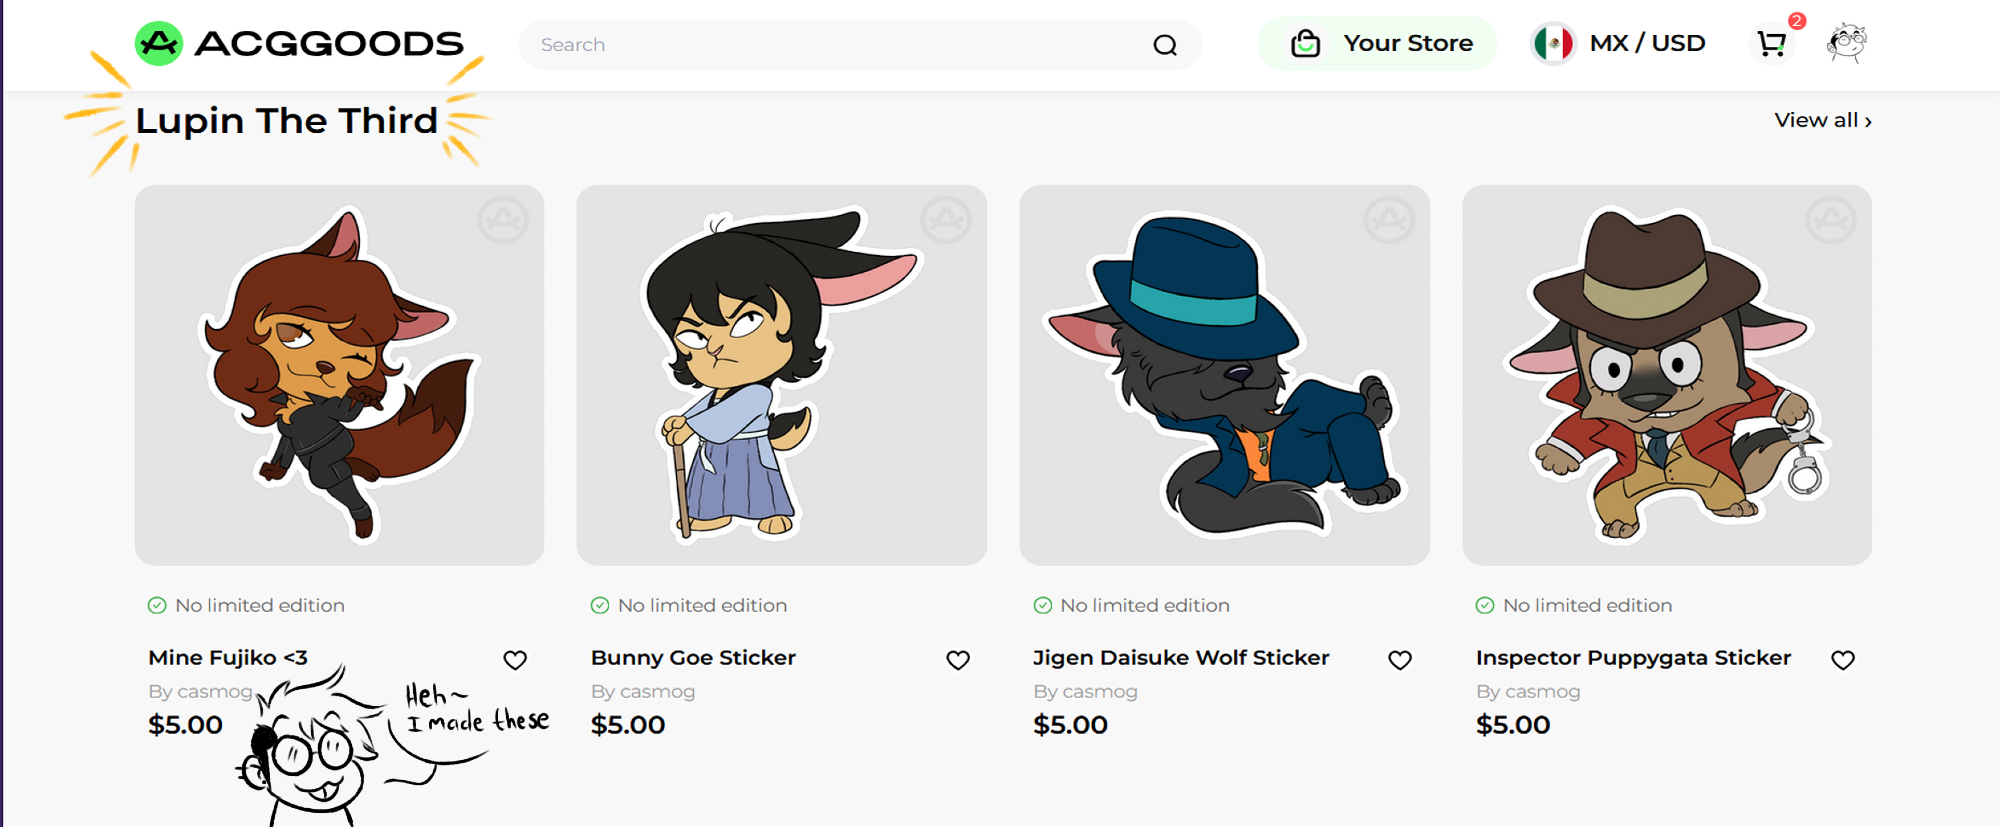The height and width of the screenshot is (827, 2000).
Task: Open the user profile avatar
Action: coord(1846,43)
